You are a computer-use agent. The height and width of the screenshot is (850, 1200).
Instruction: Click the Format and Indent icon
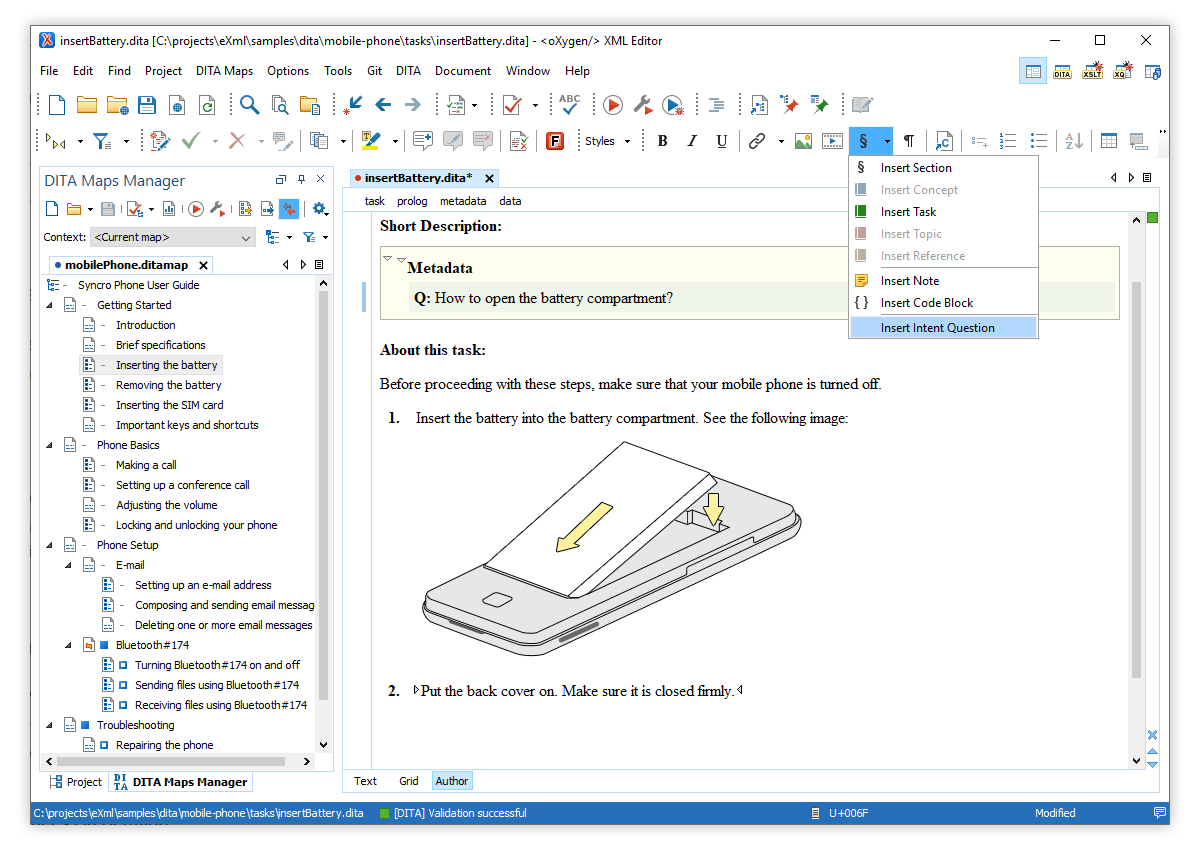[x=716, y=105]
